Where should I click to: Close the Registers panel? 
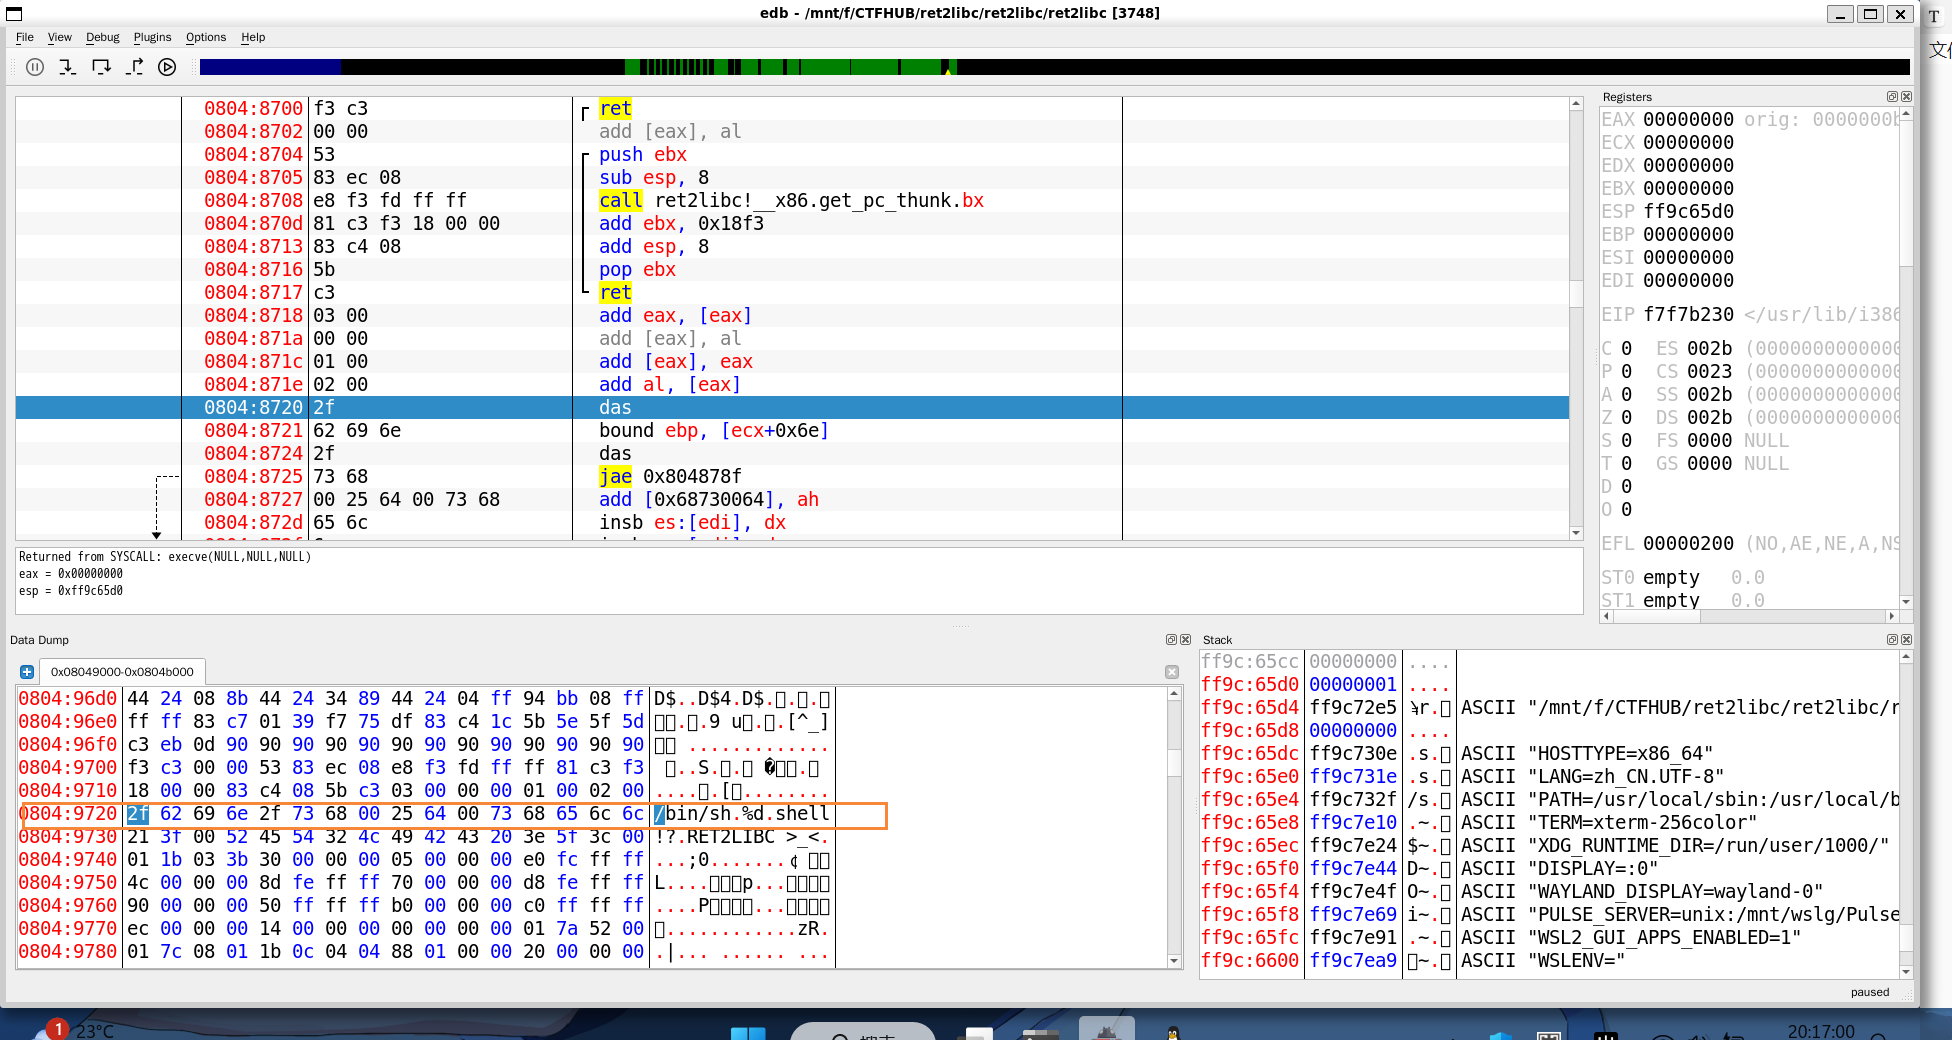point(1906,97)
